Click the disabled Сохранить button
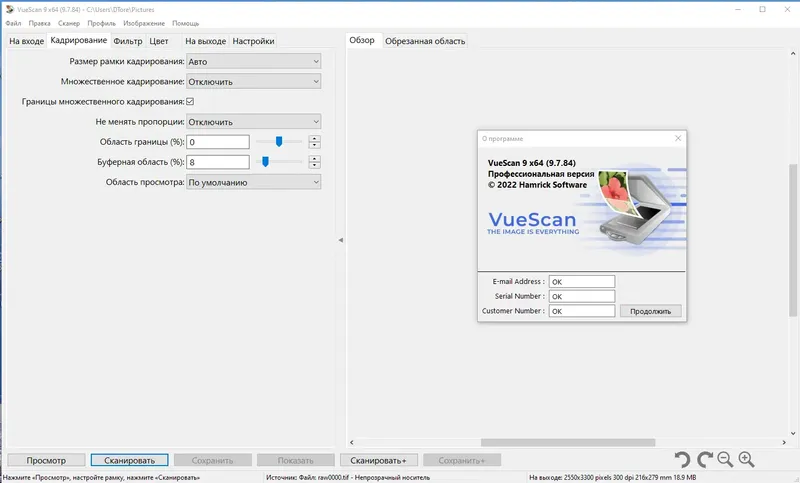The width and height of the screenshot is (800, 483). point(212,460)
